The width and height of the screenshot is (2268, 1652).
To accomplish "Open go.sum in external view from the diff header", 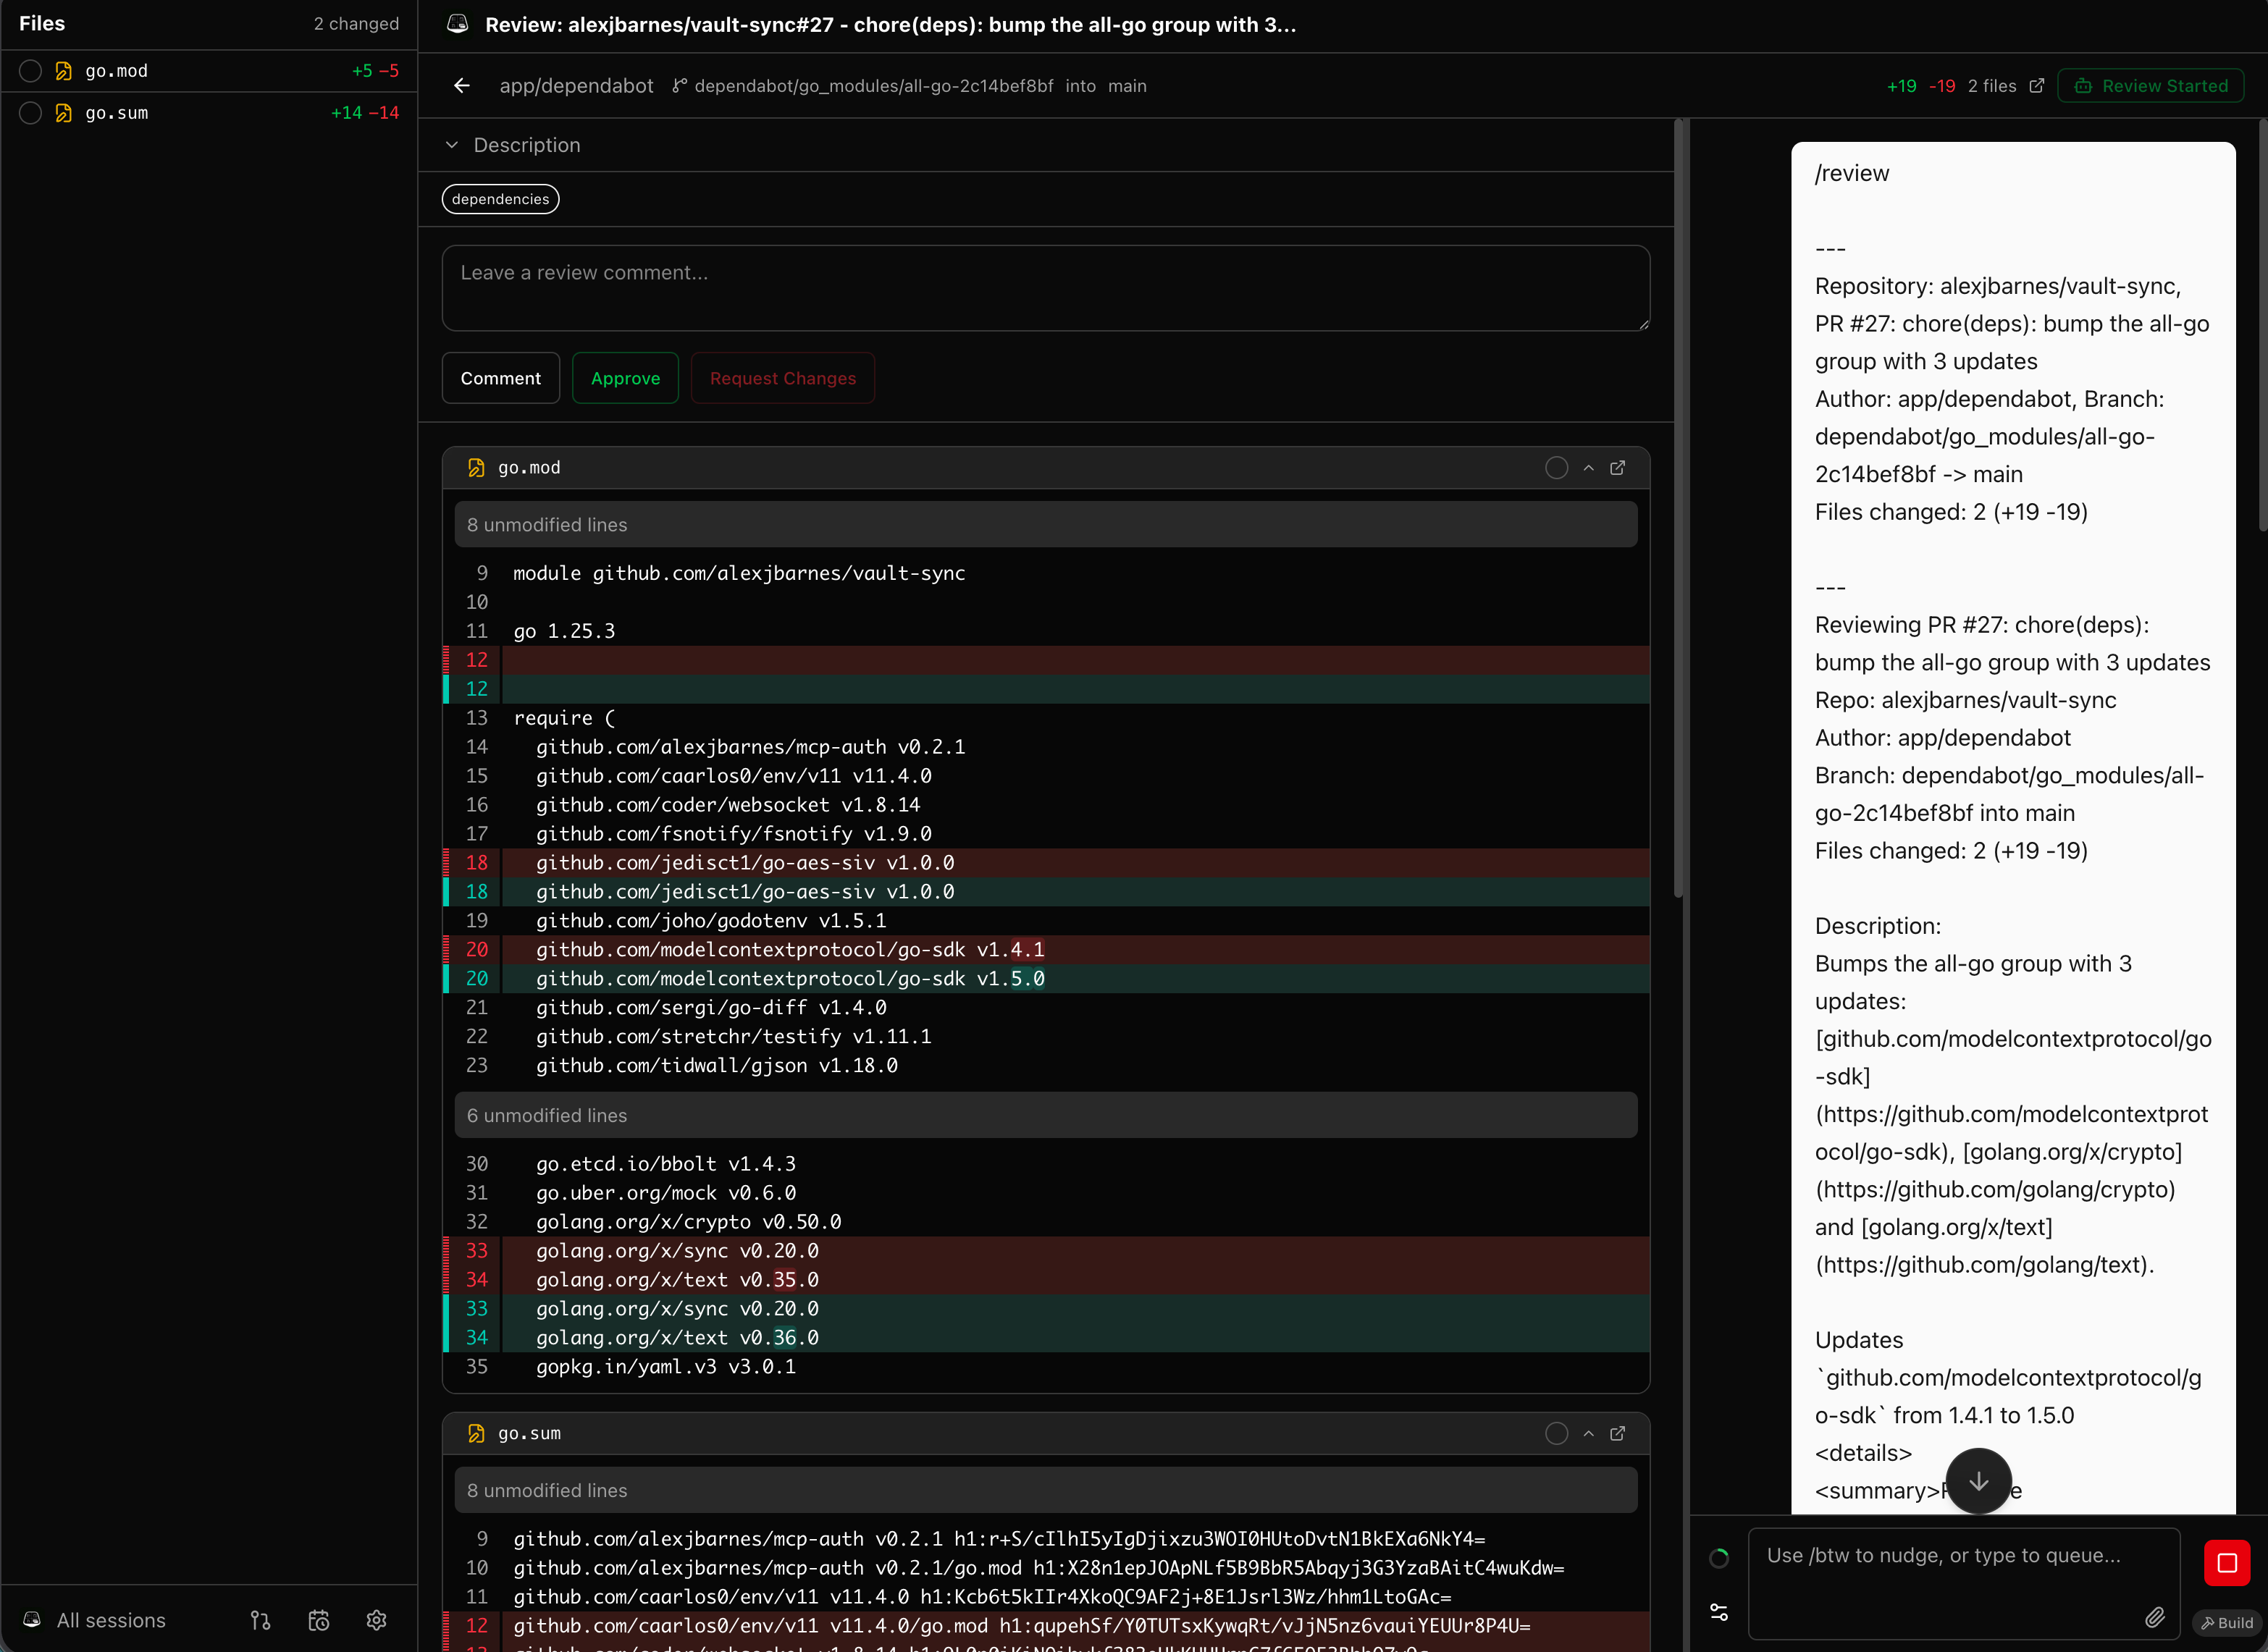I will coord(1617,1433).
